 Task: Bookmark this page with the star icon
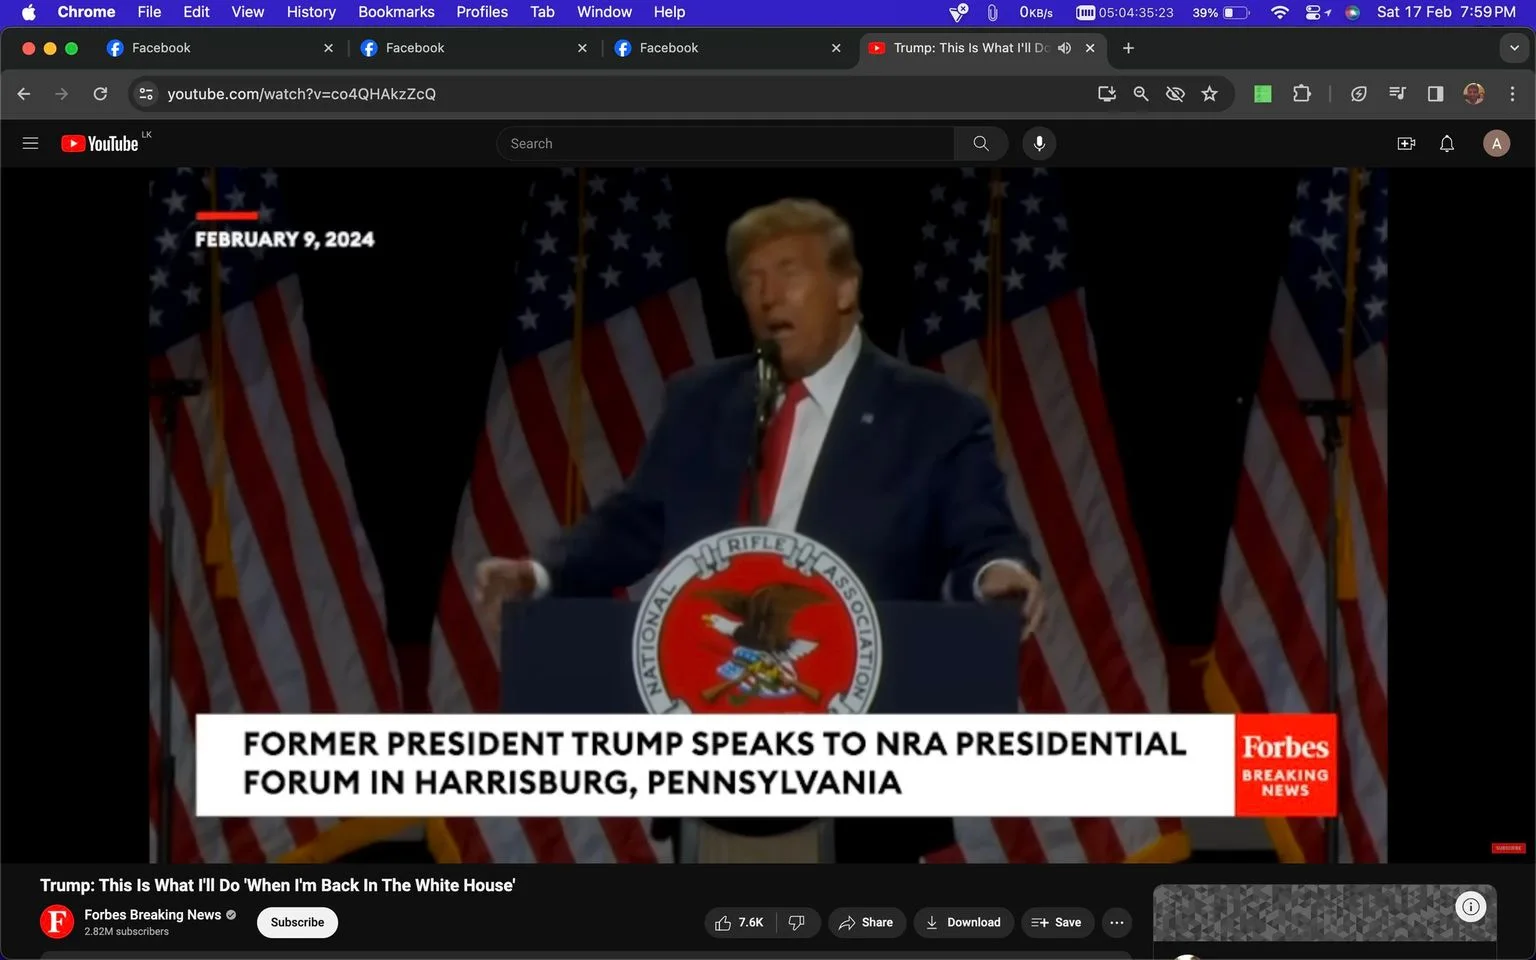tap(1209, 93)
